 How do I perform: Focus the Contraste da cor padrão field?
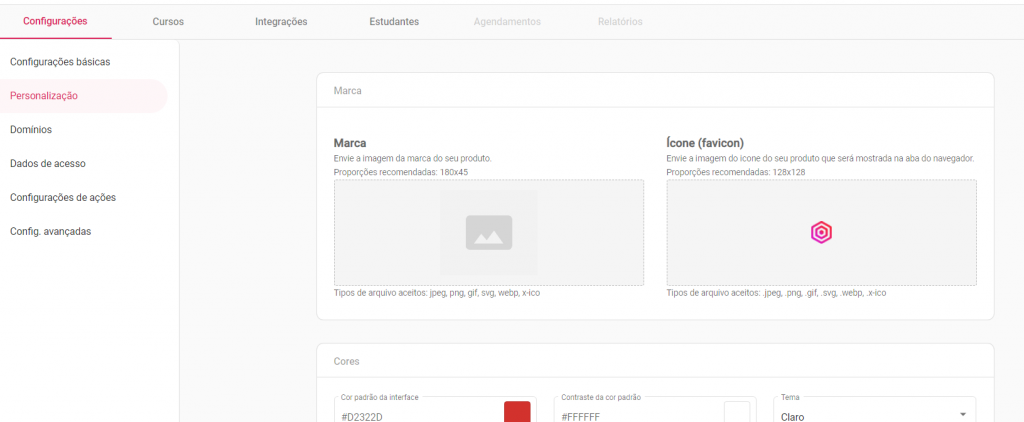pos(635,415)
